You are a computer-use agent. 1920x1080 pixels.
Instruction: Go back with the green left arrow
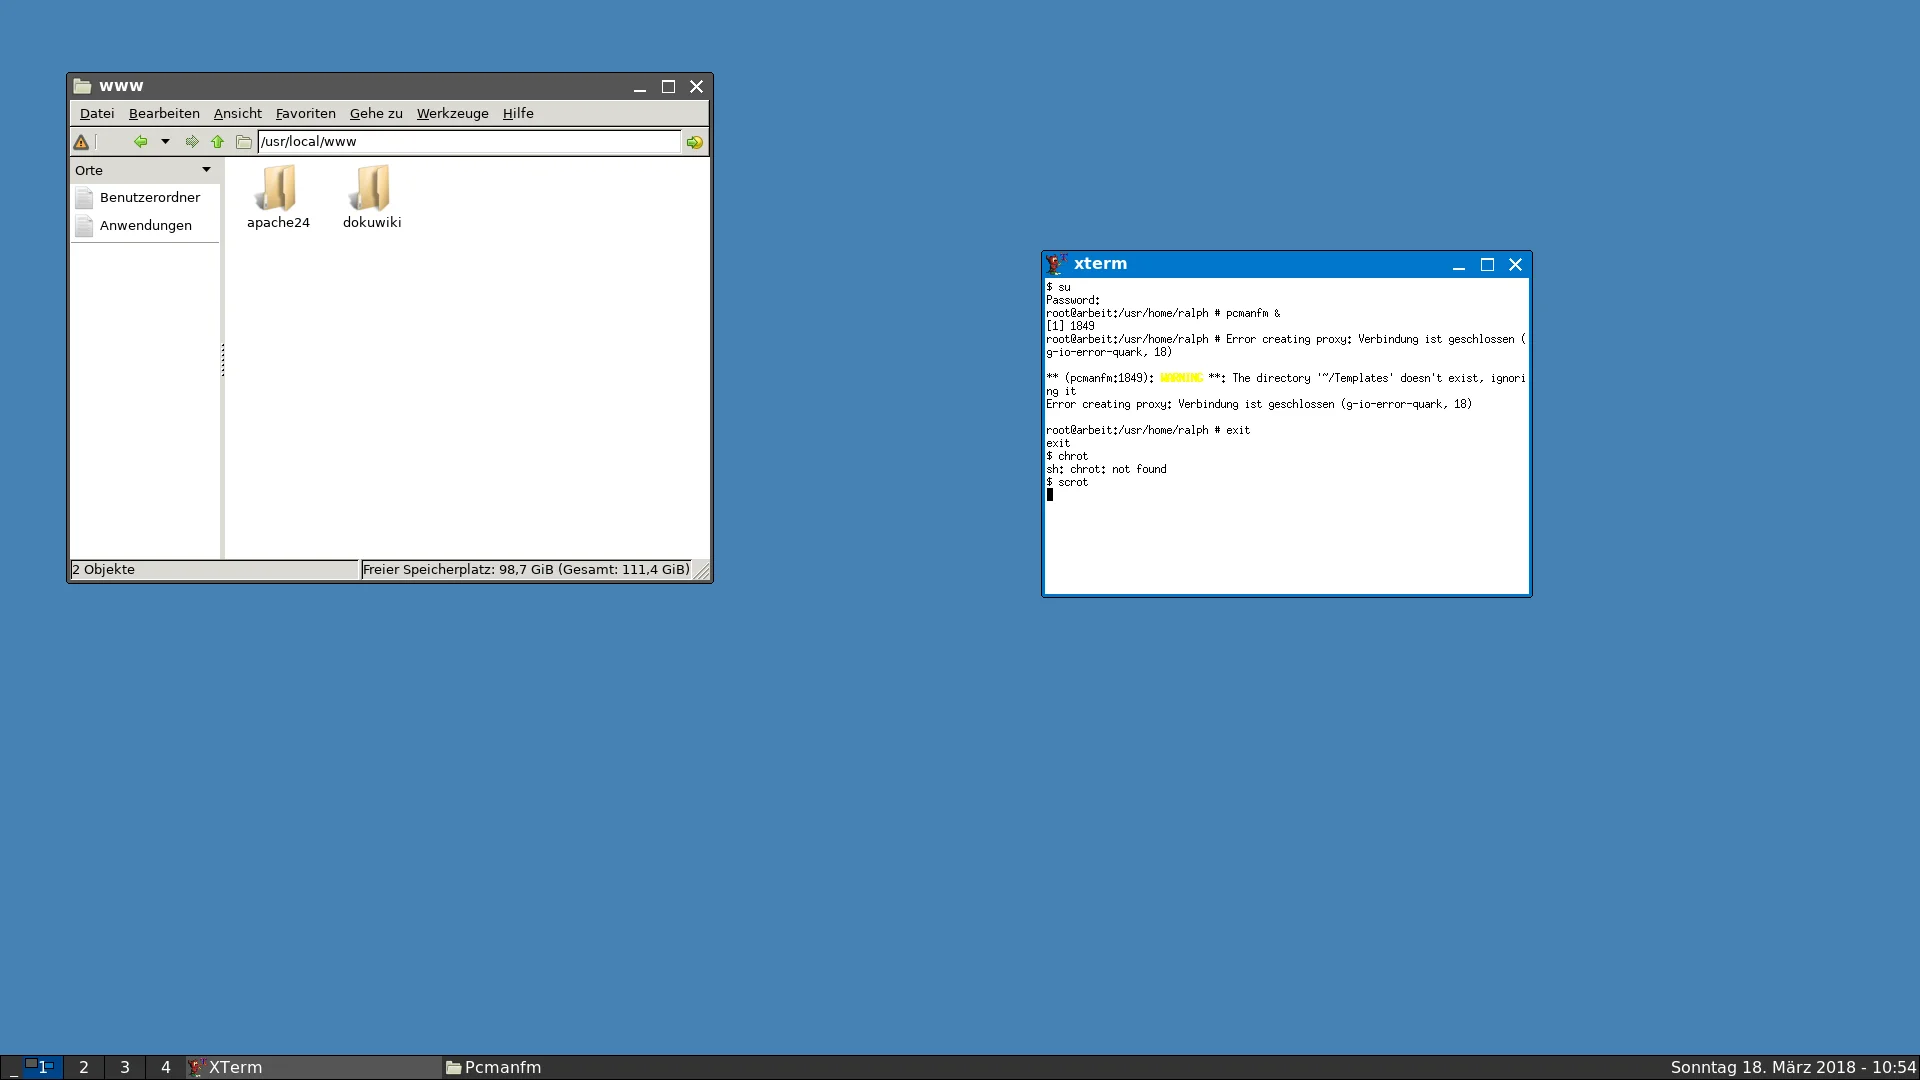[141, 142]
